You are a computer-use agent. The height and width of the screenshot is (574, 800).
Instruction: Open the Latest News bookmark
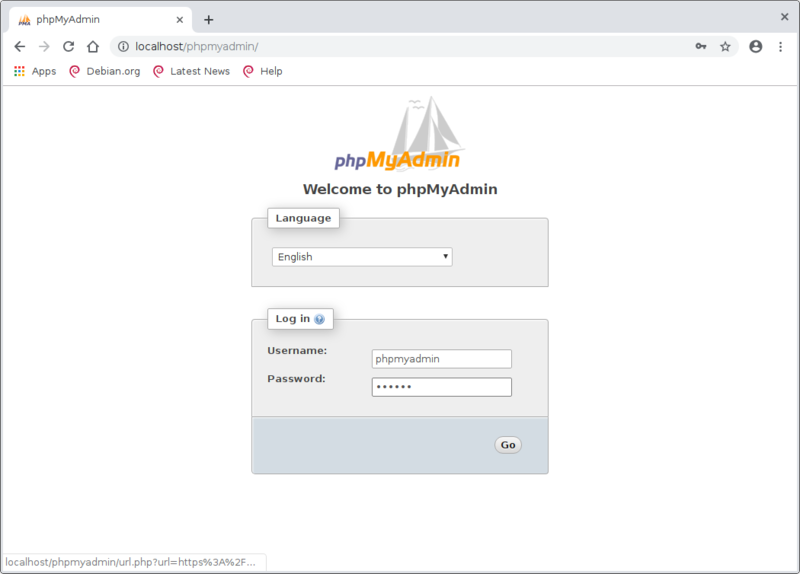tap(192, 71)
